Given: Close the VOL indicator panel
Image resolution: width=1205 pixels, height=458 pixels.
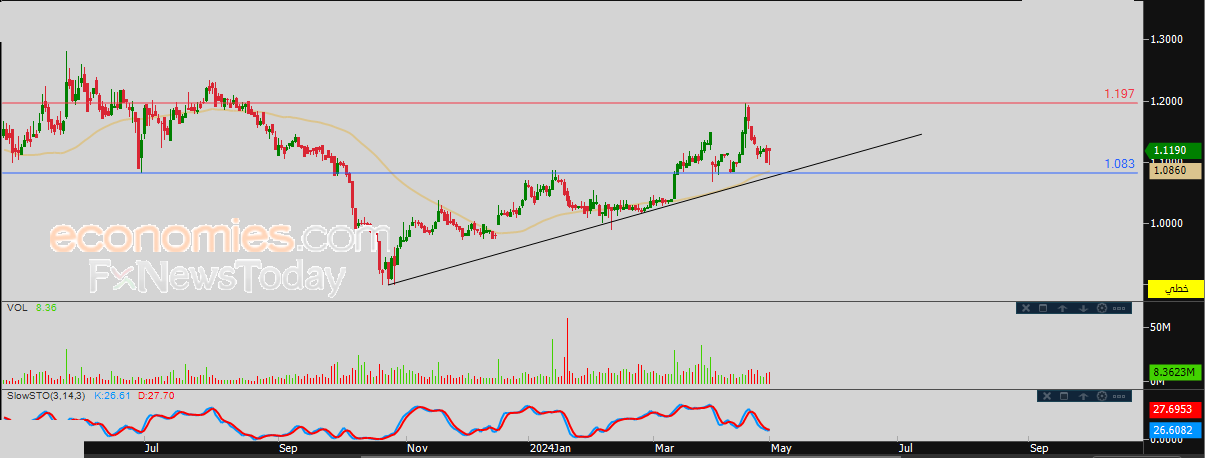Looking at the screenshot, I should pyautogui.click(x=1026, y=308).
